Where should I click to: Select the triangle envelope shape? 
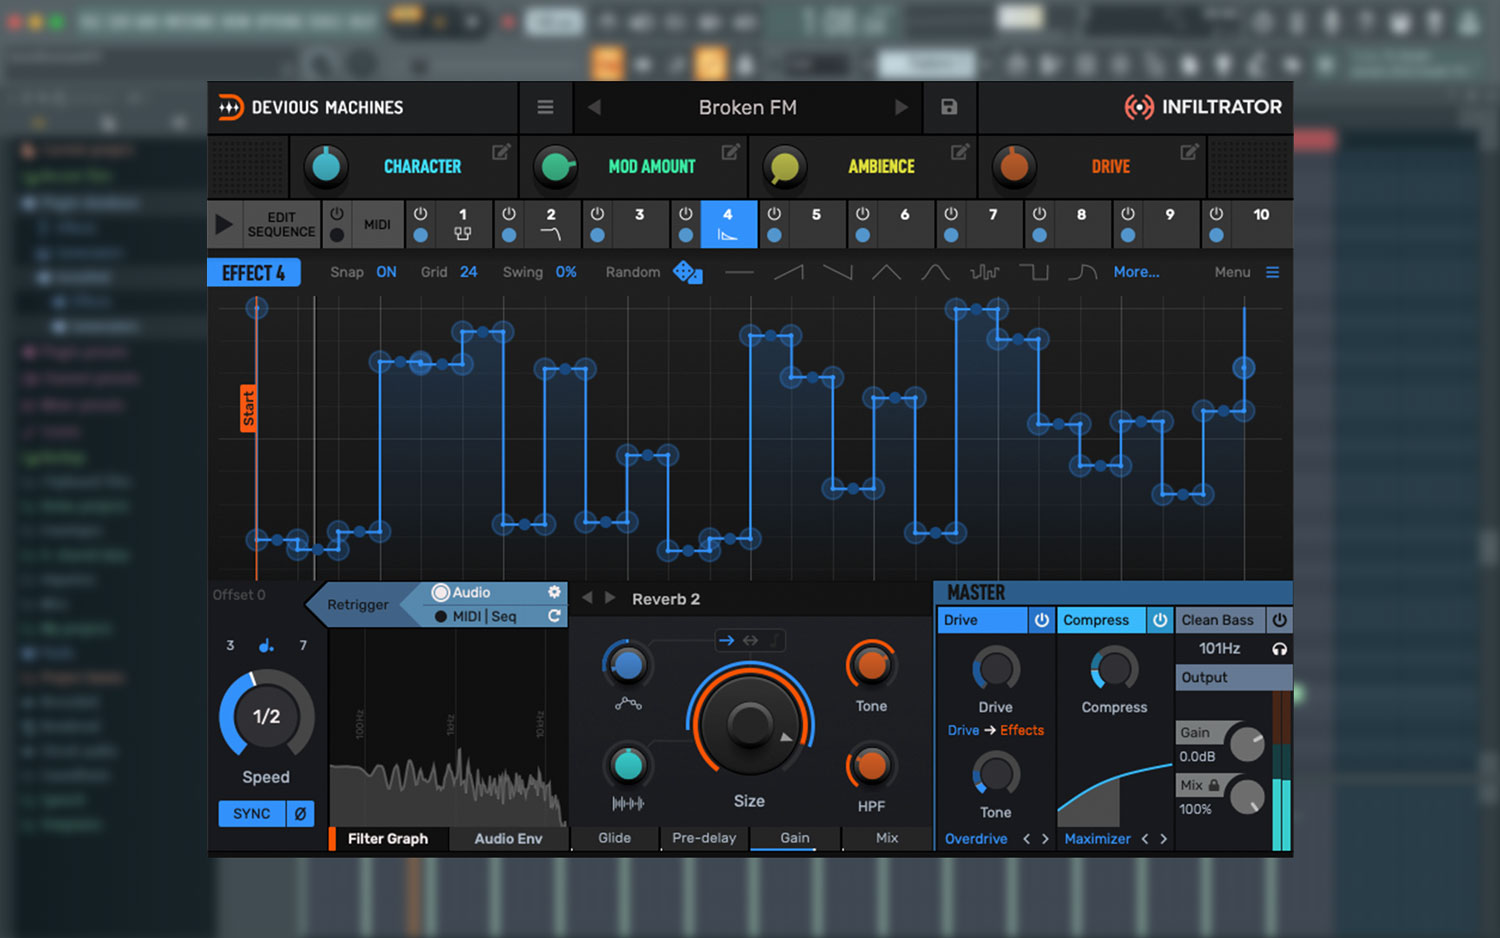[886, 272]
